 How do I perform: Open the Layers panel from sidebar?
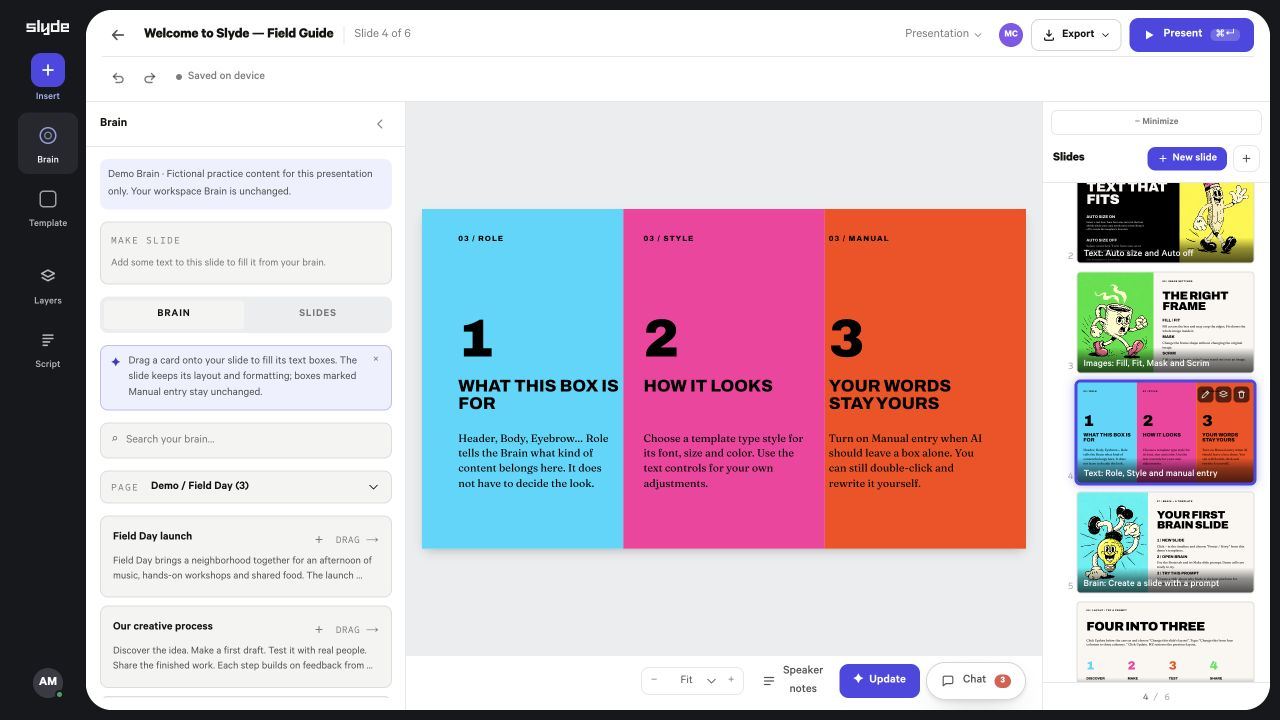(48, 285)
